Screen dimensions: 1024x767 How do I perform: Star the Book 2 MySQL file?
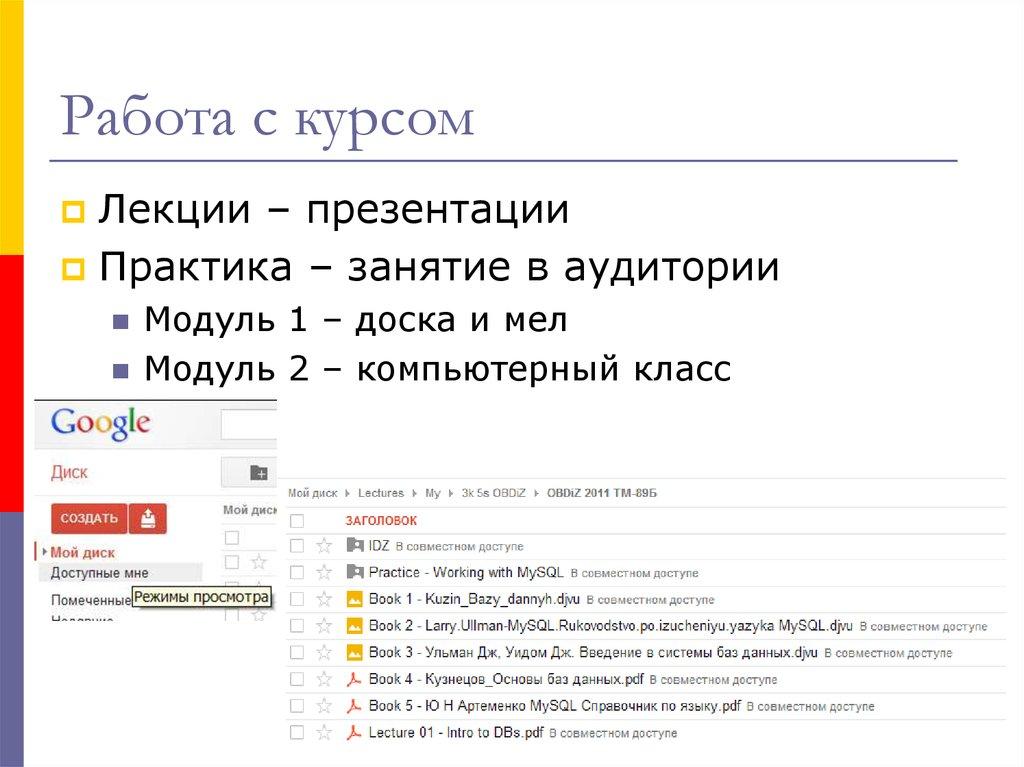coord(325,626)
